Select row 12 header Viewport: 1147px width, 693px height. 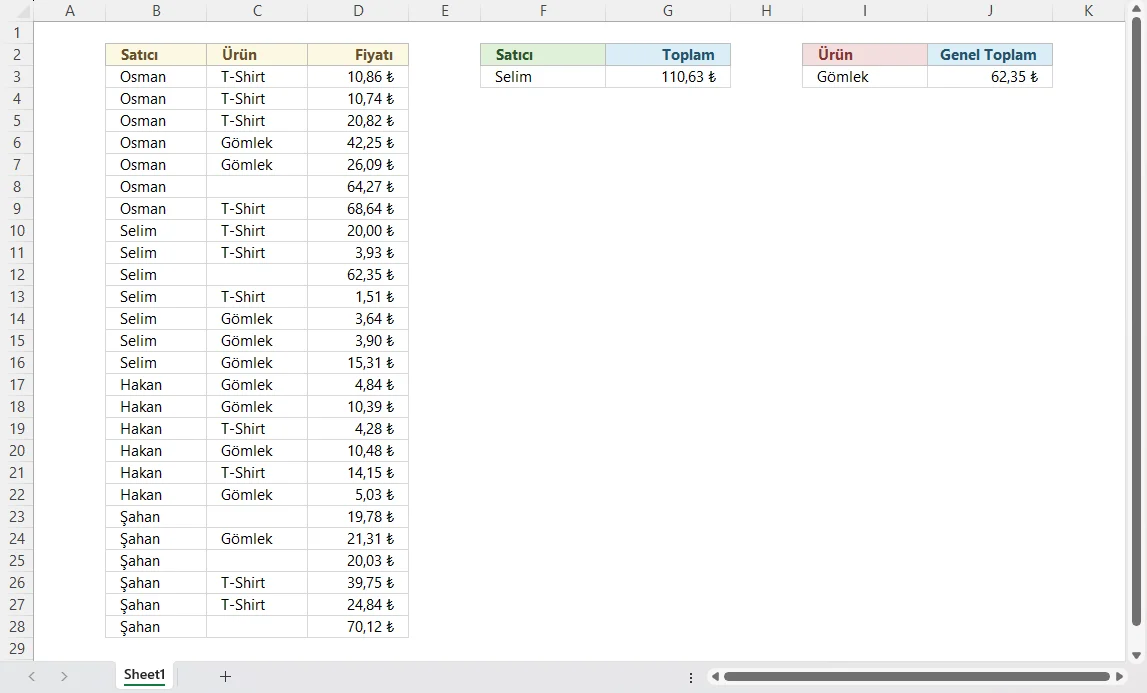coord(17,274)
